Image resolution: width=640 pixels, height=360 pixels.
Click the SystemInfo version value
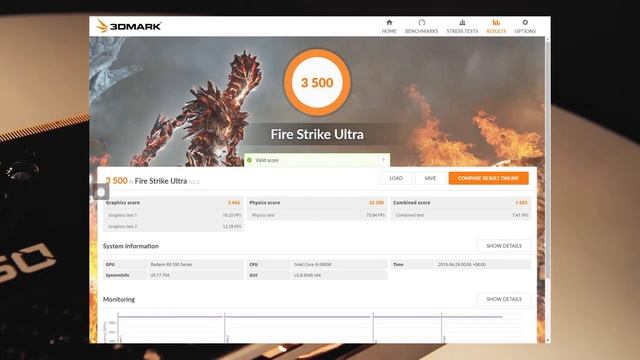[160, 275]
